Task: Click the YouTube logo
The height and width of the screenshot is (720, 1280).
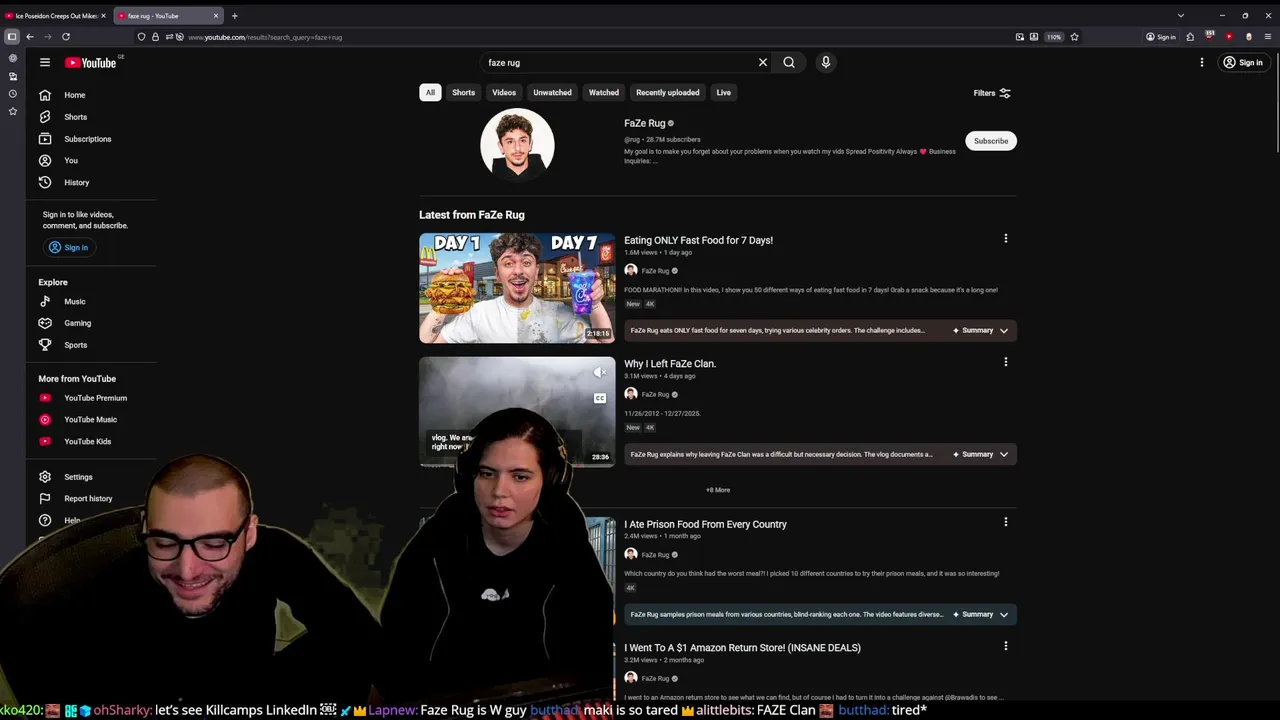Action: [91, 62]
